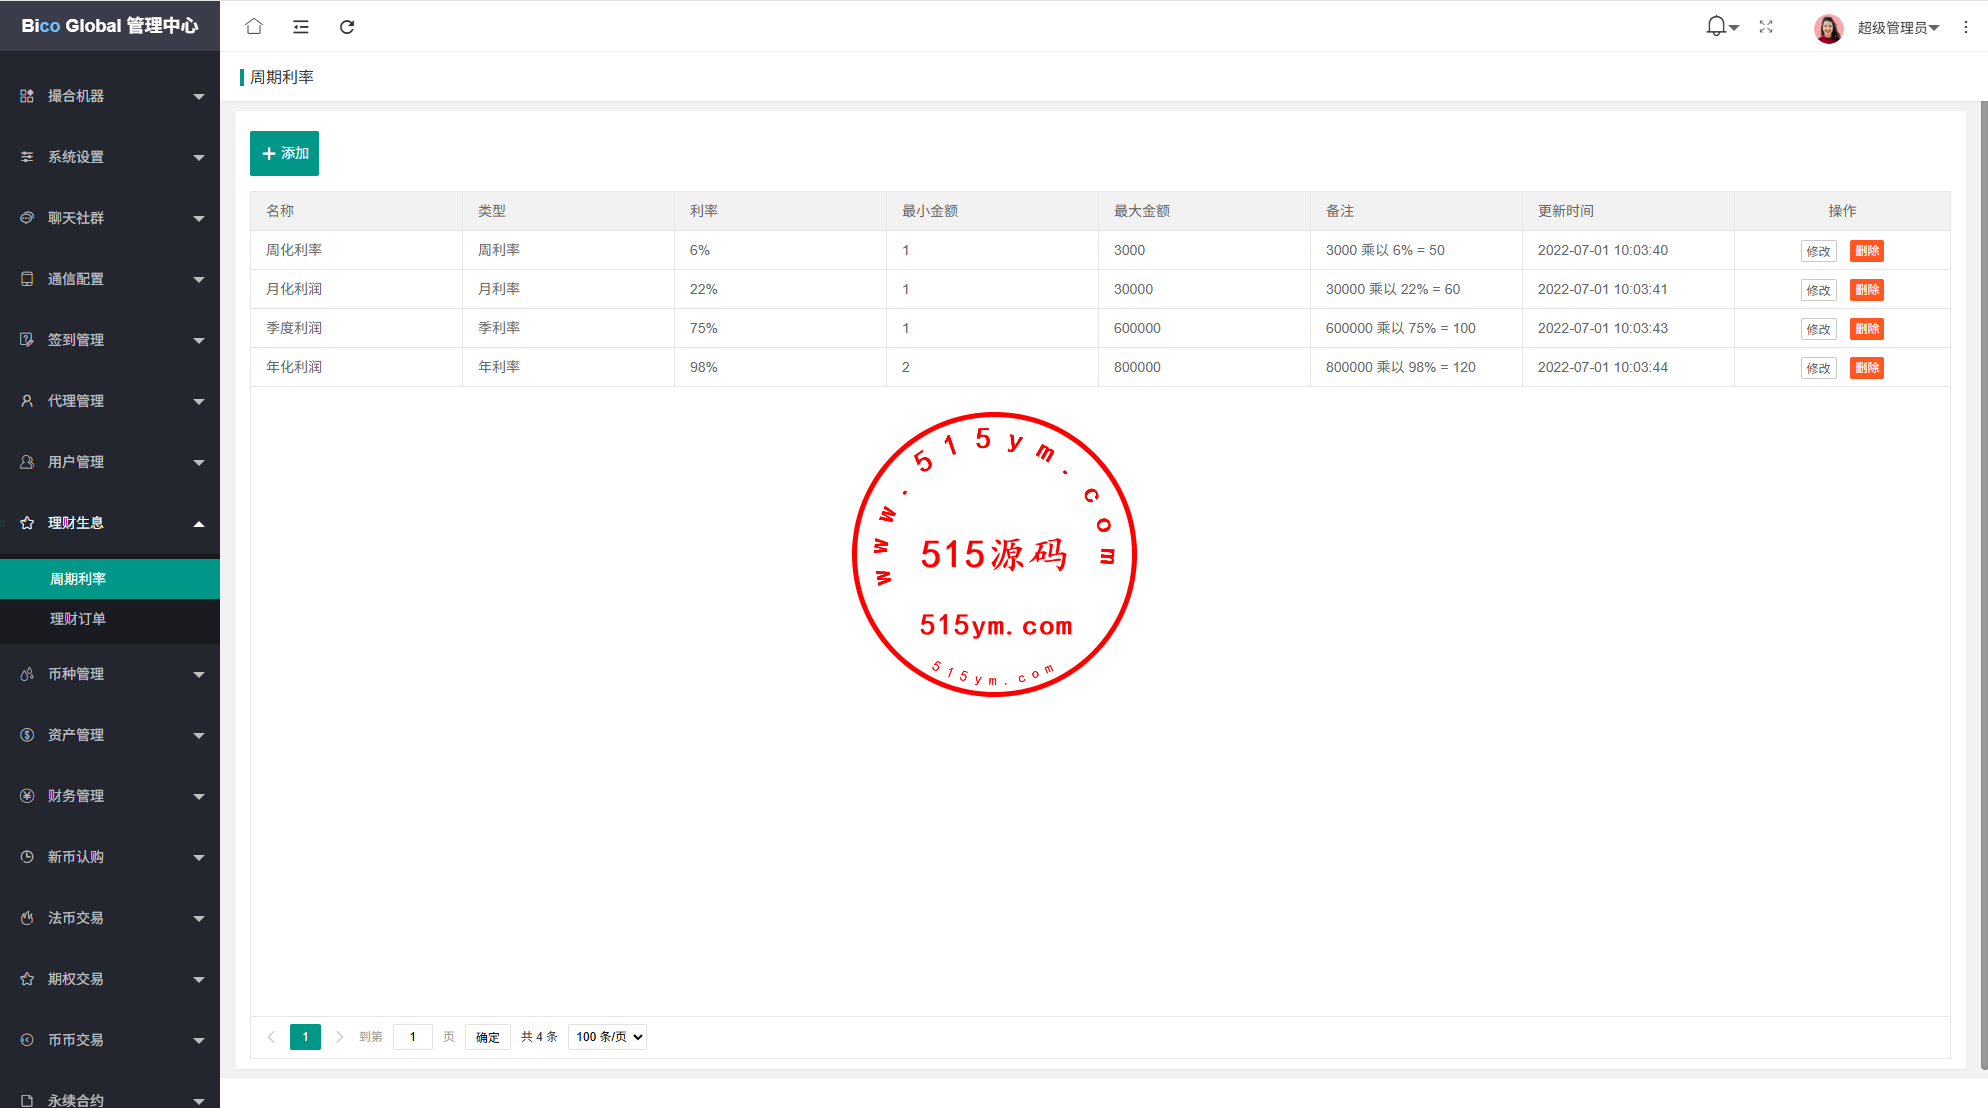Click the administrator avatar picture
Screen dimensions: 1988x1108
pyautogui.click(x=1828, y=28)
